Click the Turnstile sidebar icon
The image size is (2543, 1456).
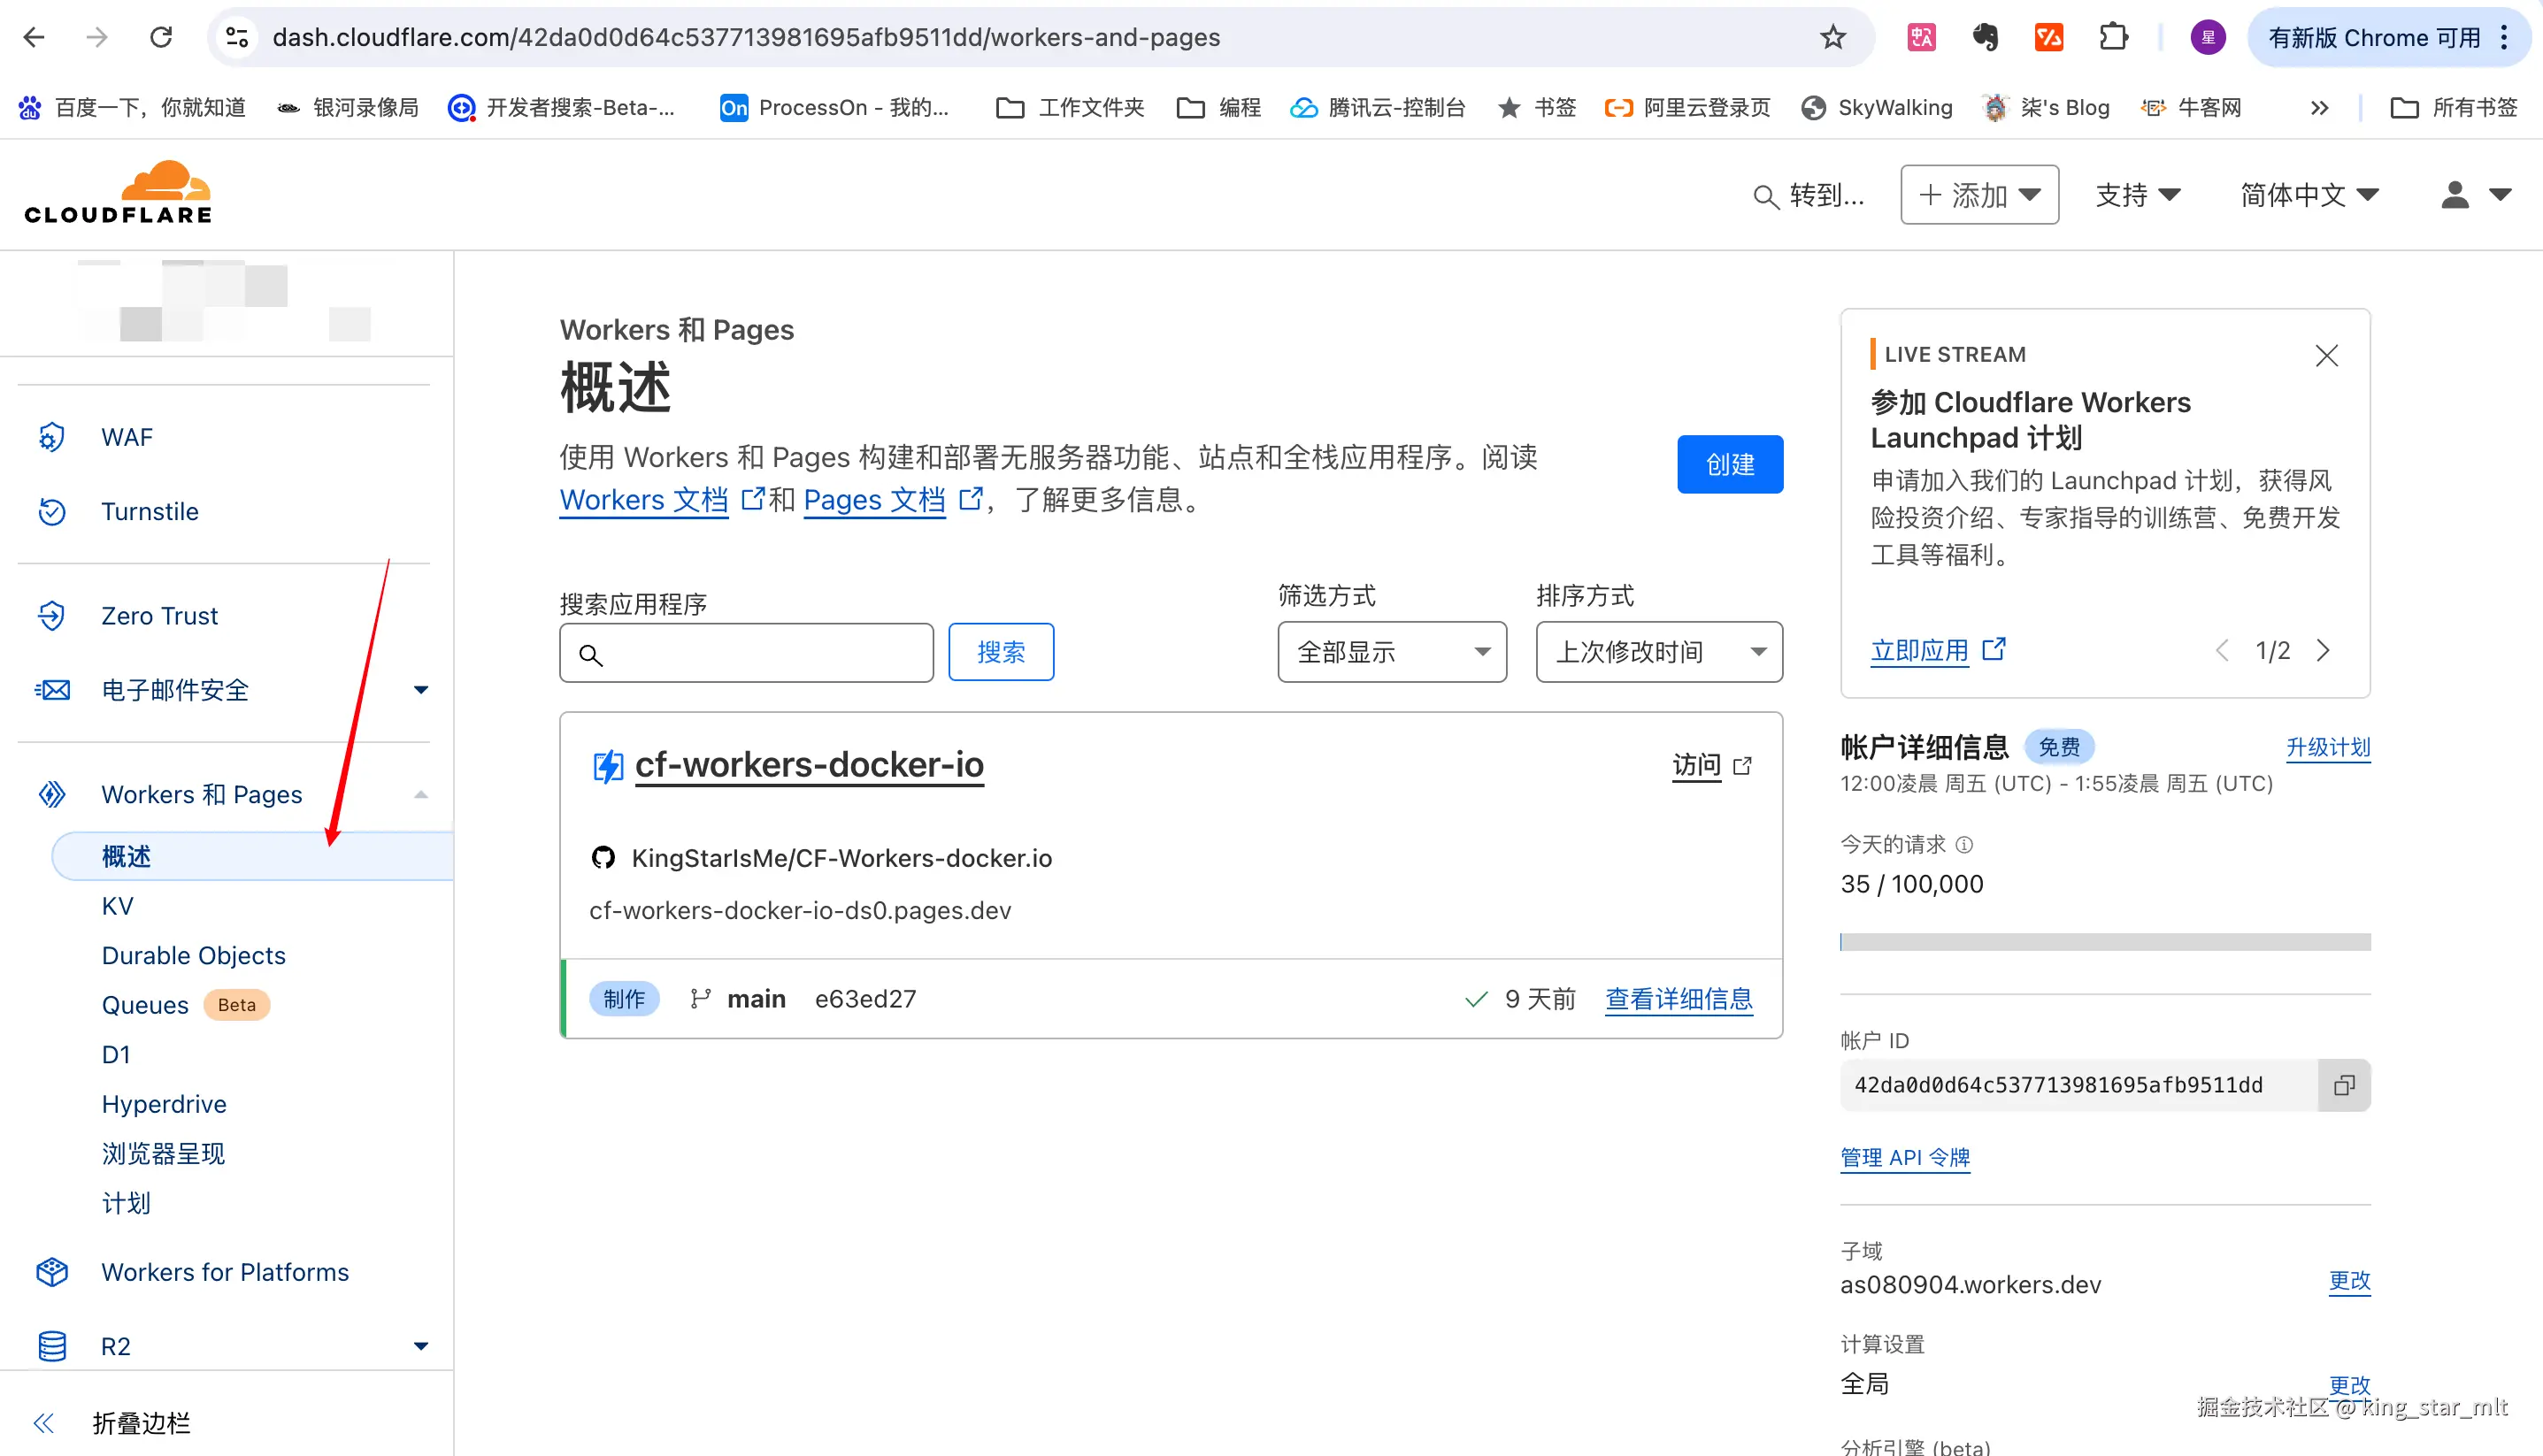pyautogui.click(x=52, y=511)
